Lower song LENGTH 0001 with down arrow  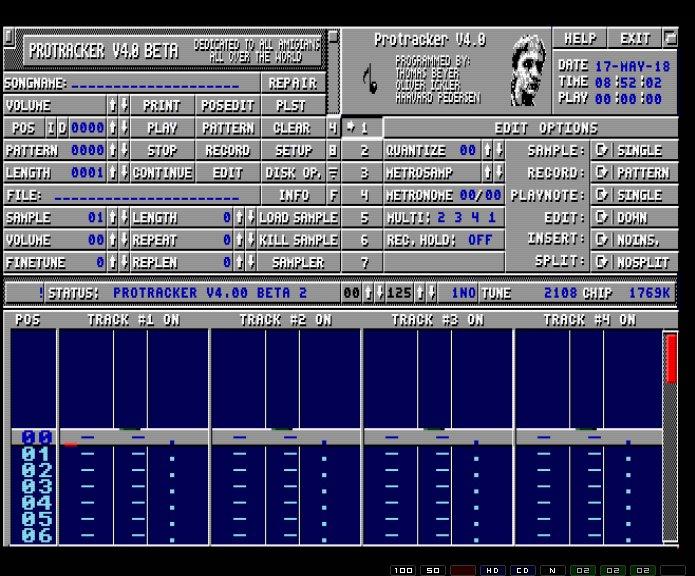(x=124, y=172)
